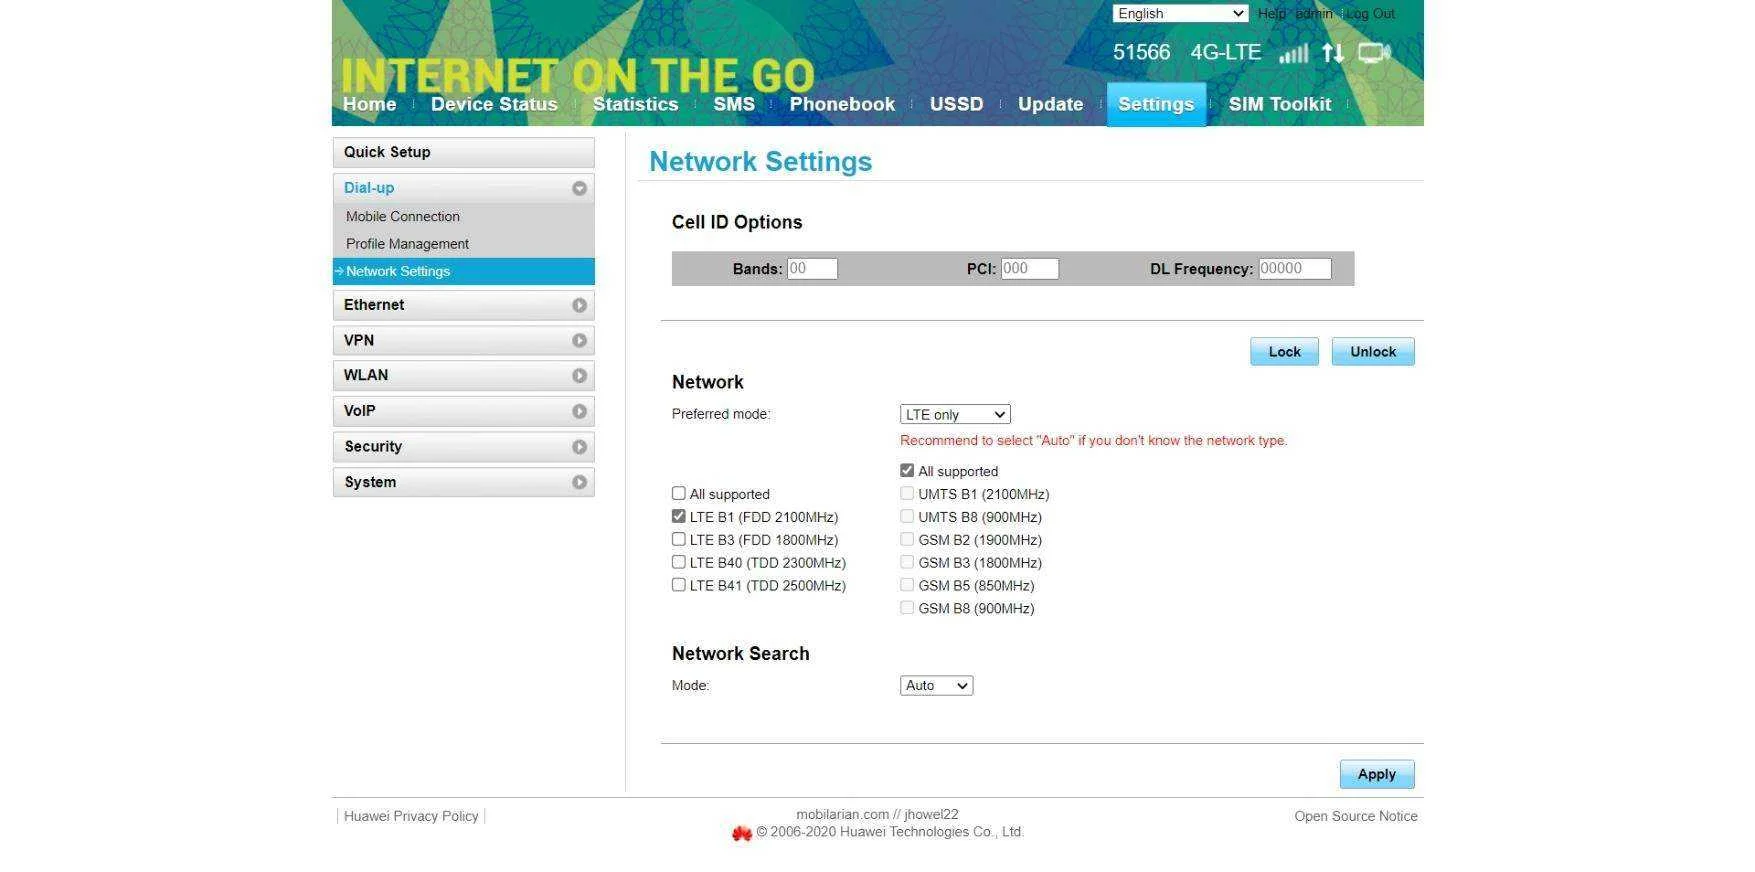The image size is (1755, 872).
Task: Click the Log Out link
Action: 1371,14
